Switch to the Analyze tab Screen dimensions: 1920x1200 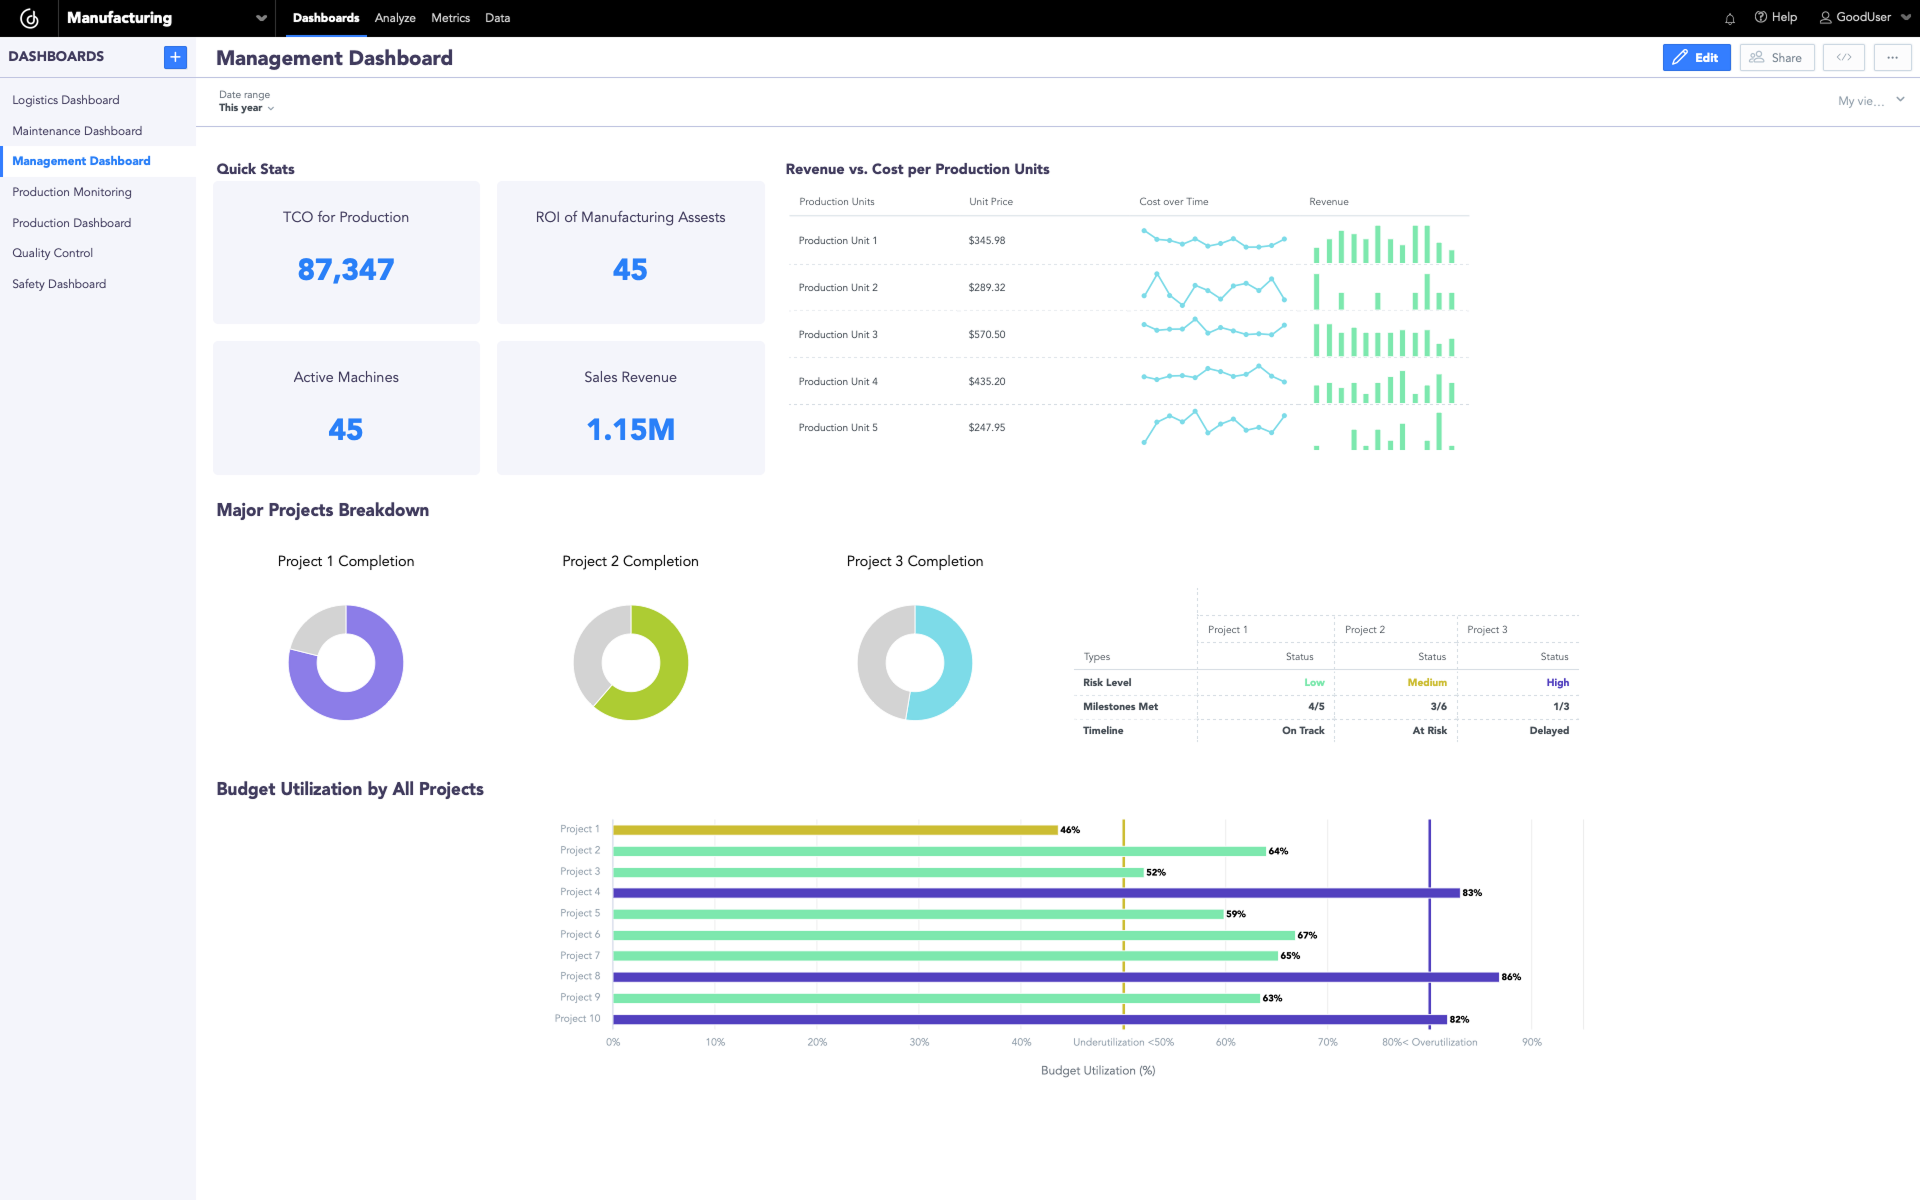(395, 18)
